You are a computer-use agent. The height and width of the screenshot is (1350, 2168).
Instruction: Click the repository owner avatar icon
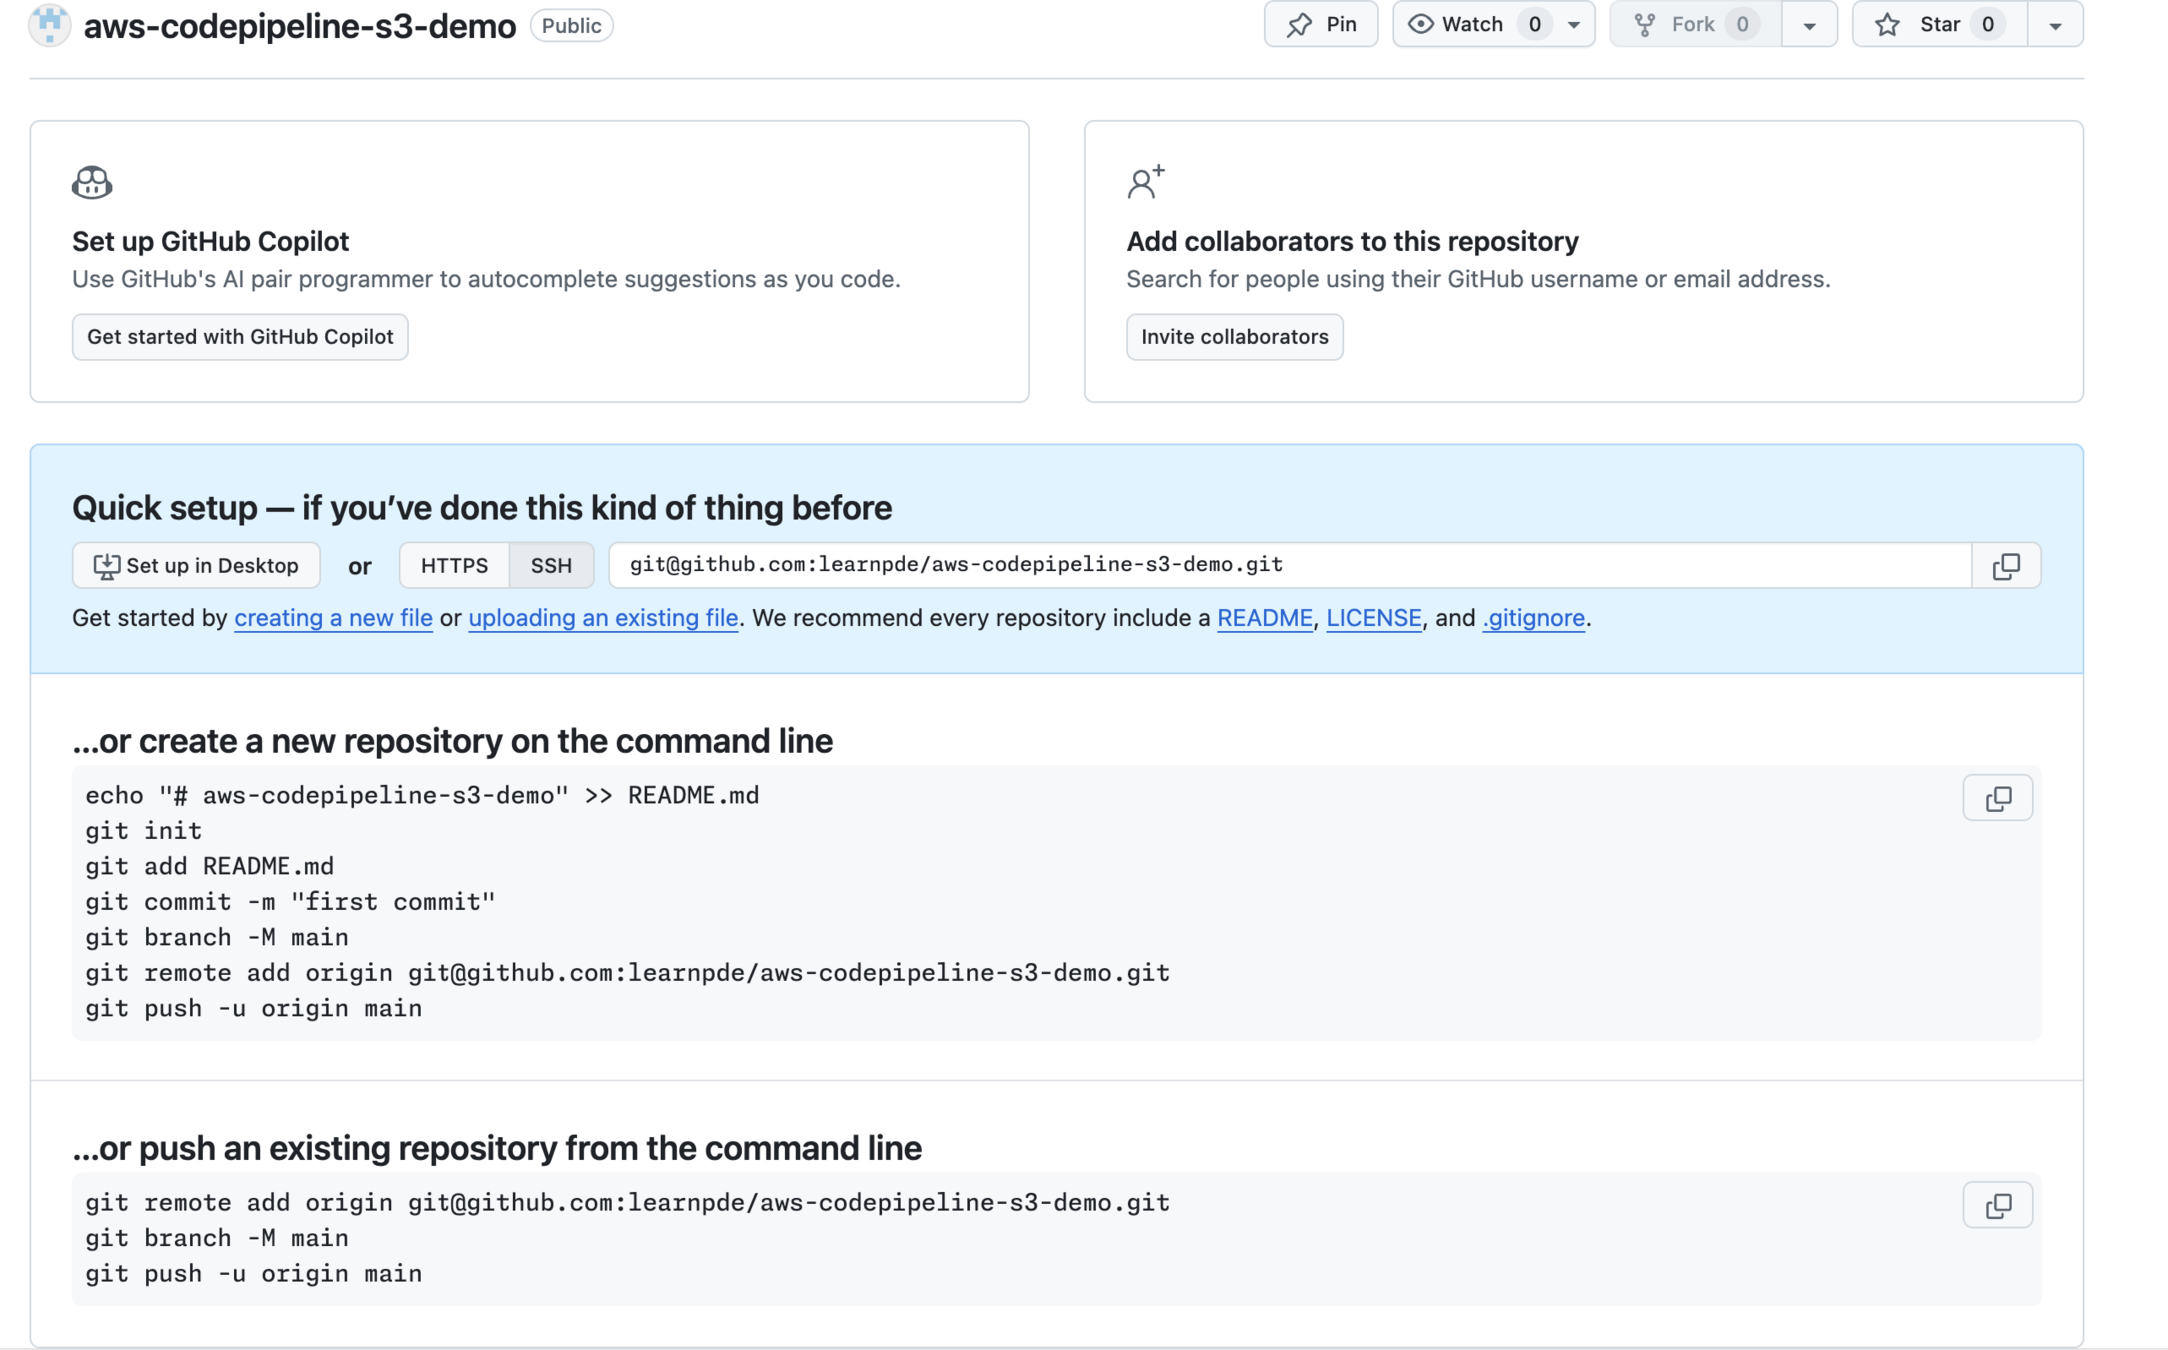tap(49, 24)
